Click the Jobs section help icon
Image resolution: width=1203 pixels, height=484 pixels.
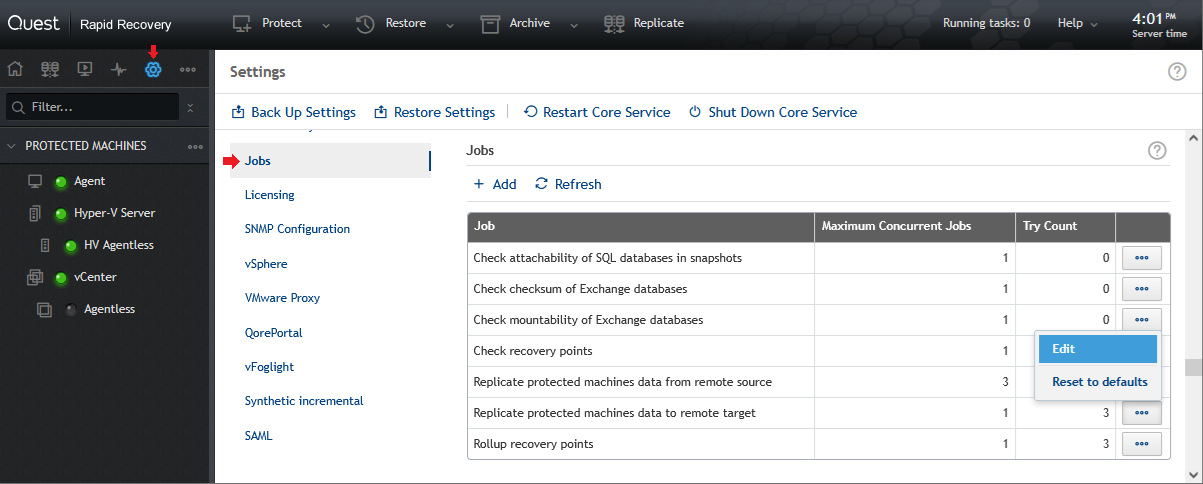tap(1157, 151)
